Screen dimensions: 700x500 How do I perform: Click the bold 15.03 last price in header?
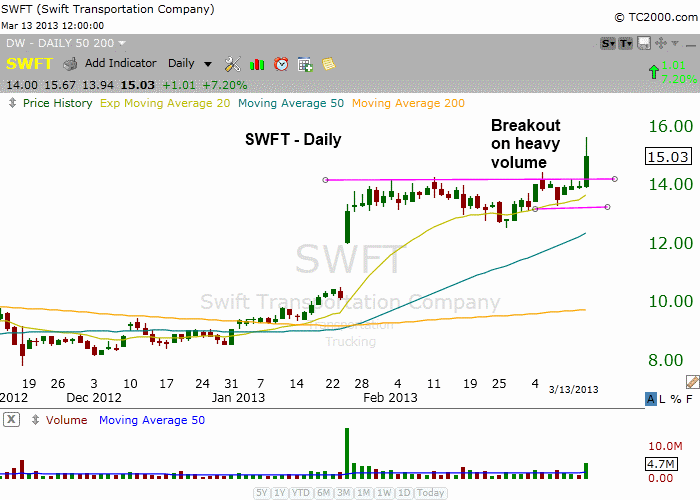tap(138, 85)
